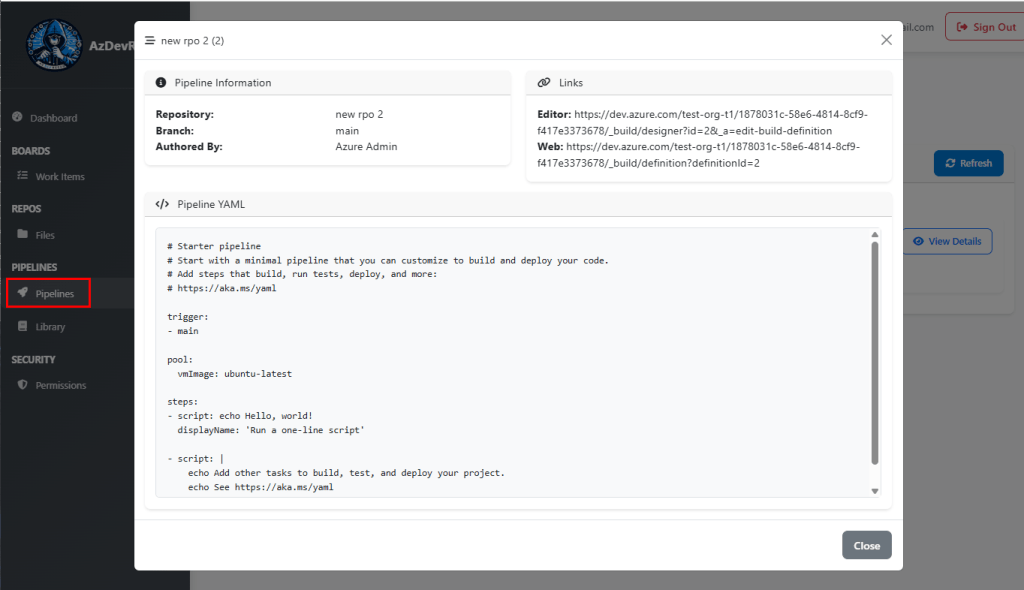This screenshot has height=590, width=1024.
Task: Click YAML scrollbar down arrow
Action: 874,491
